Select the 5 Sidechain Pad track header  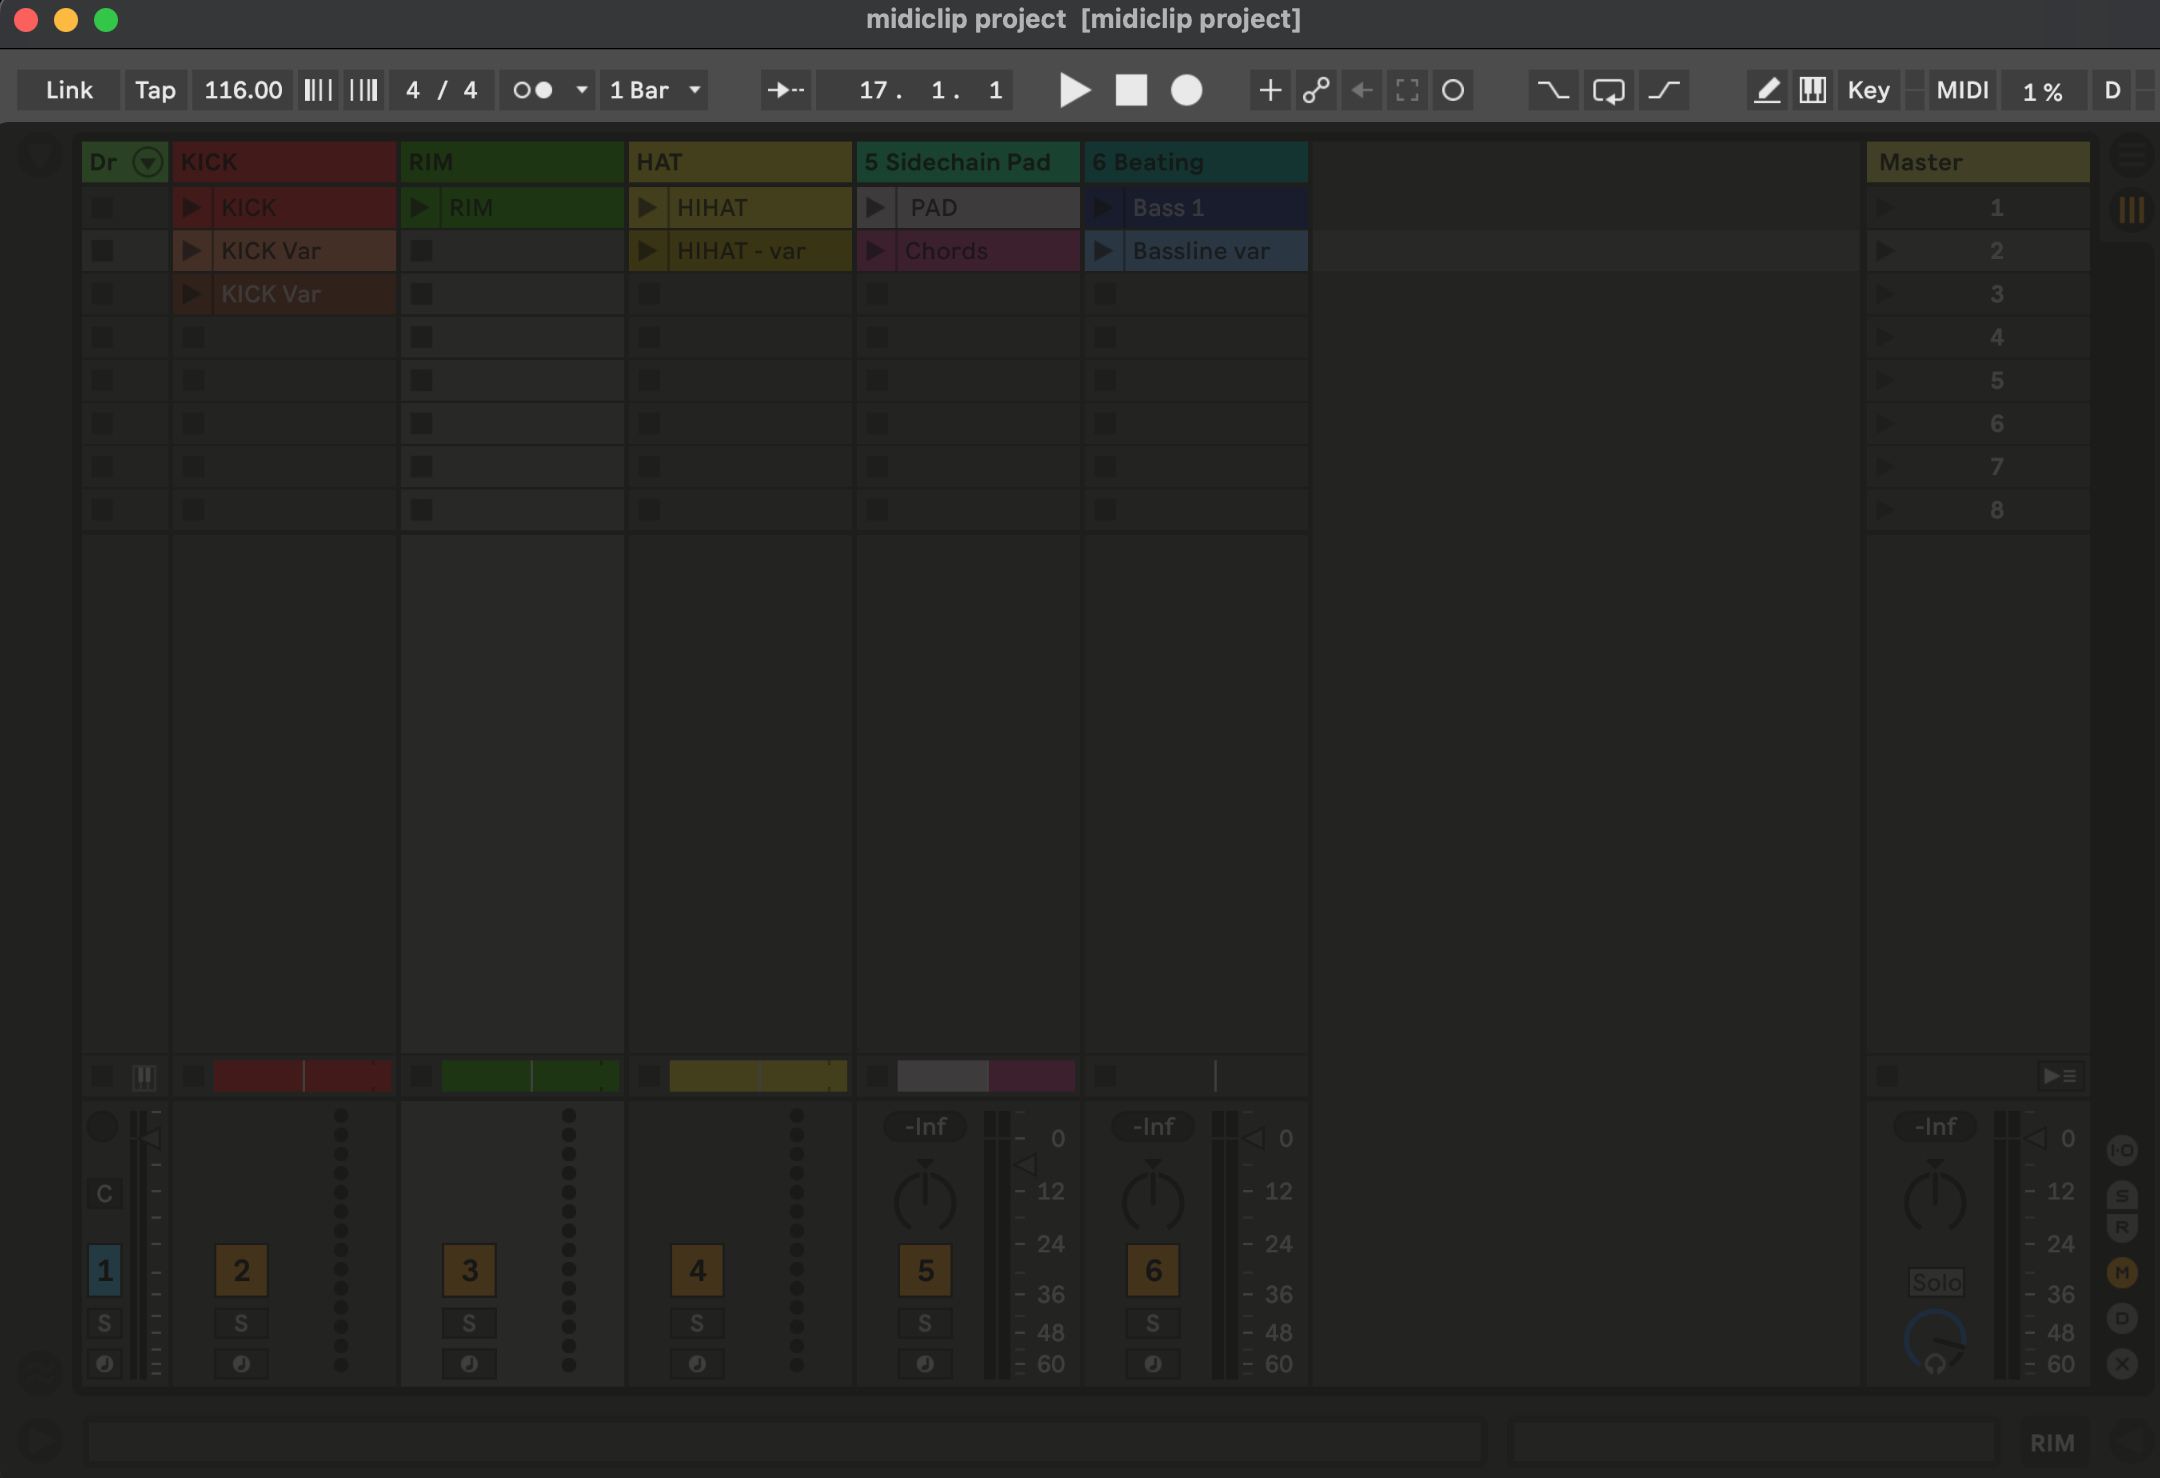[x=966, y=162]
